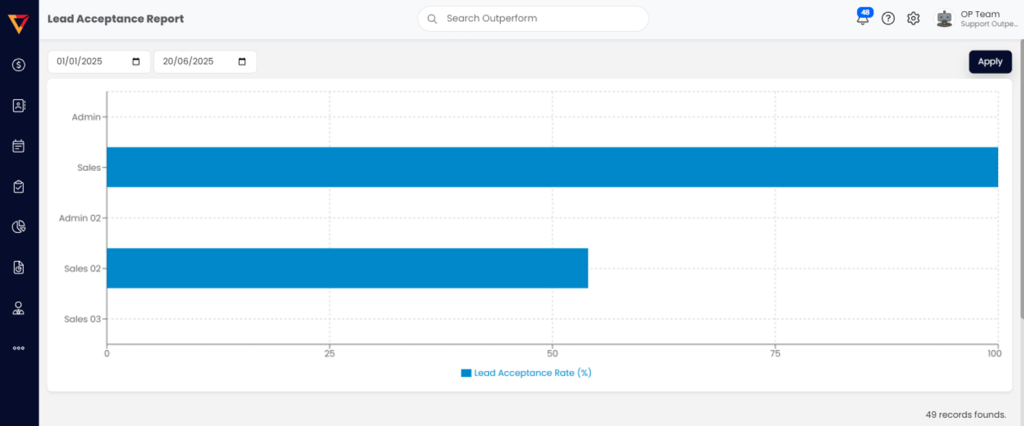The image size is (1024, 426).
Task: Expand the three-dots more menu
Action: pos(18,348)
